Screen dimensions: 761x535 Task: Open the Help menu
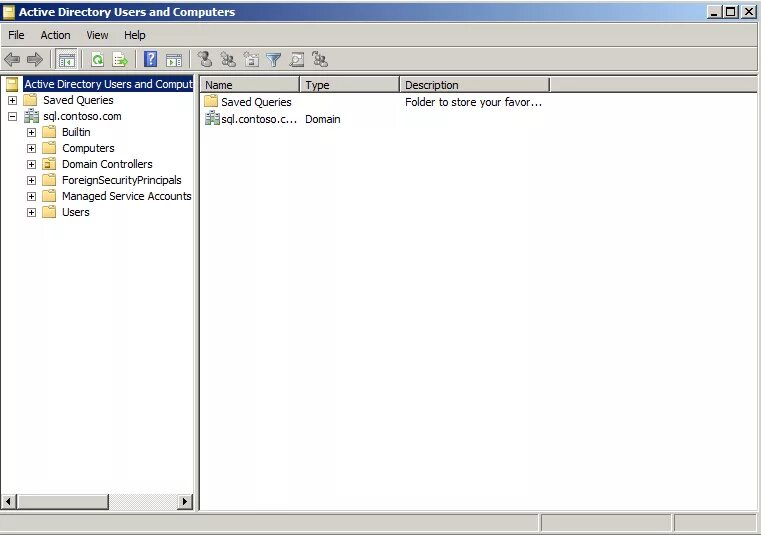click(134, 35)
